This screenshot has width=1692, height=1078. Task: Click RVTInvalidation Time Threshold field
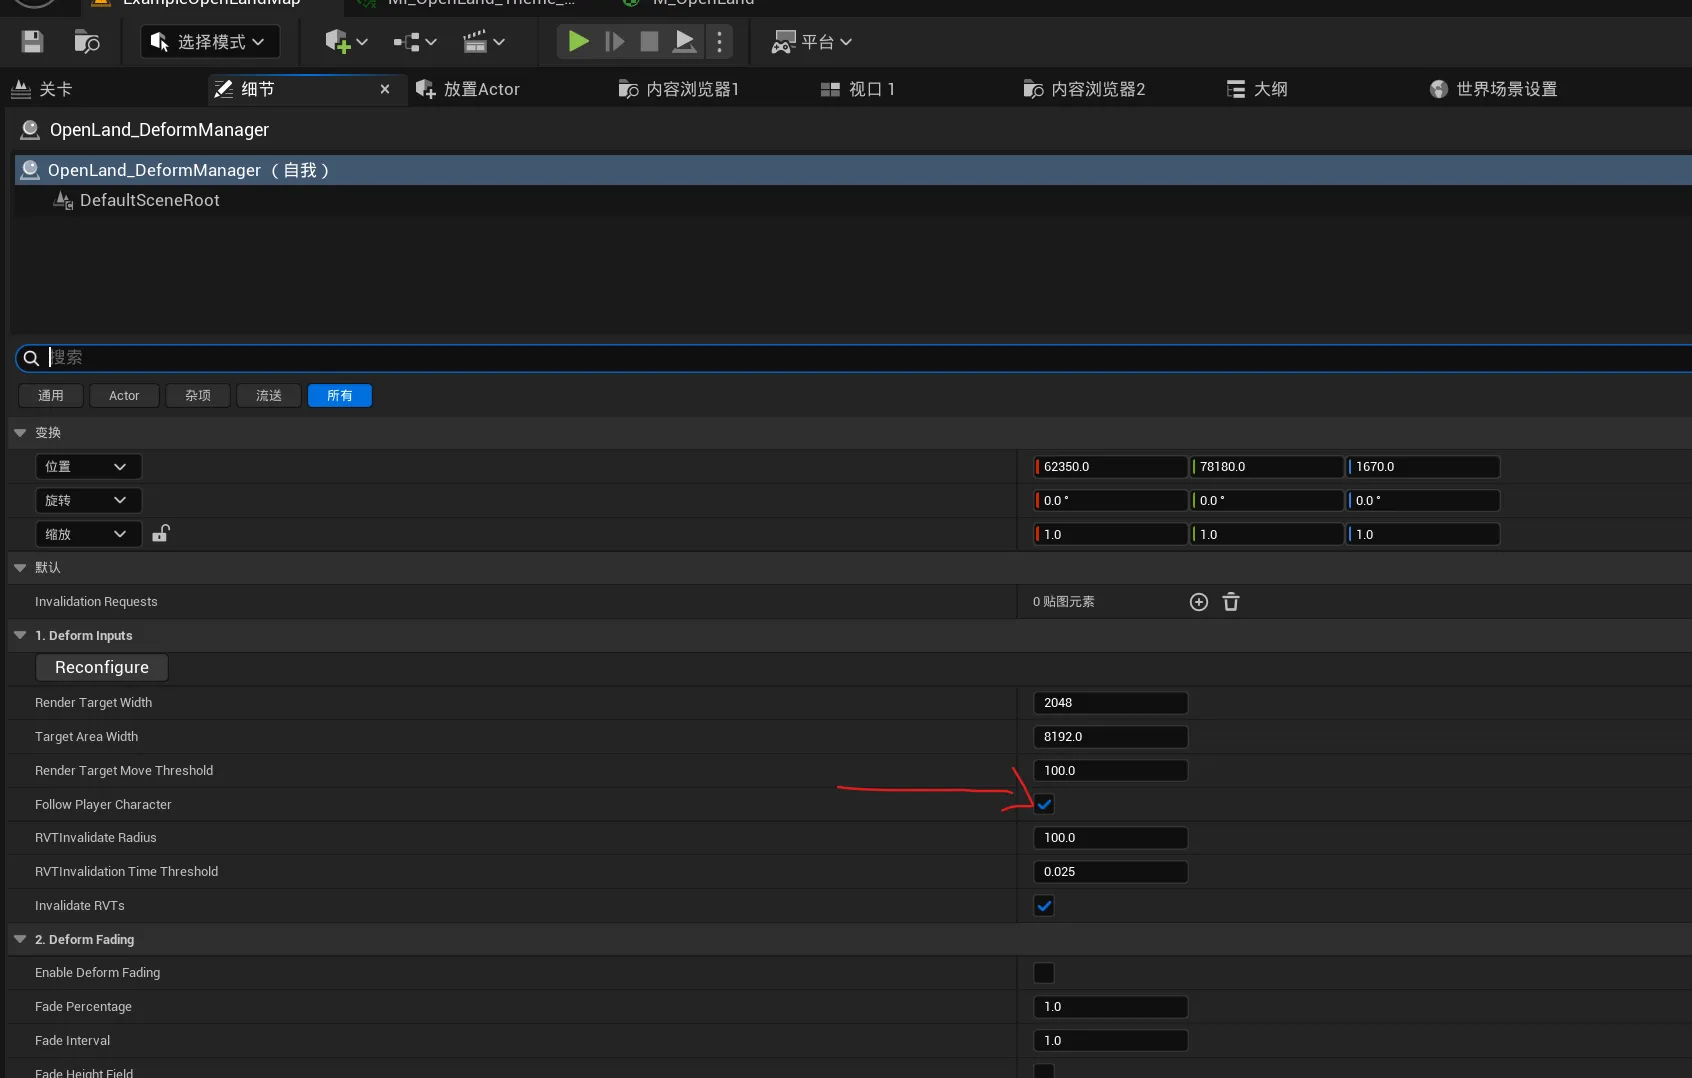coord(1110,872)
